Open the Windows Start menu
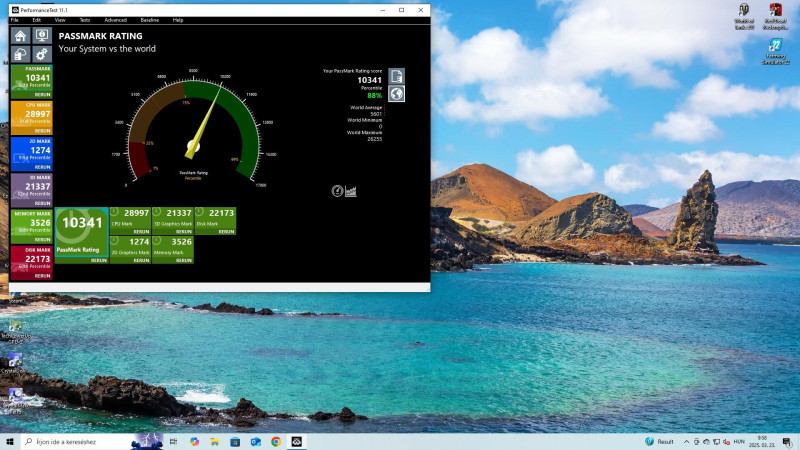The image size is (800, 450). pos(10,441)
